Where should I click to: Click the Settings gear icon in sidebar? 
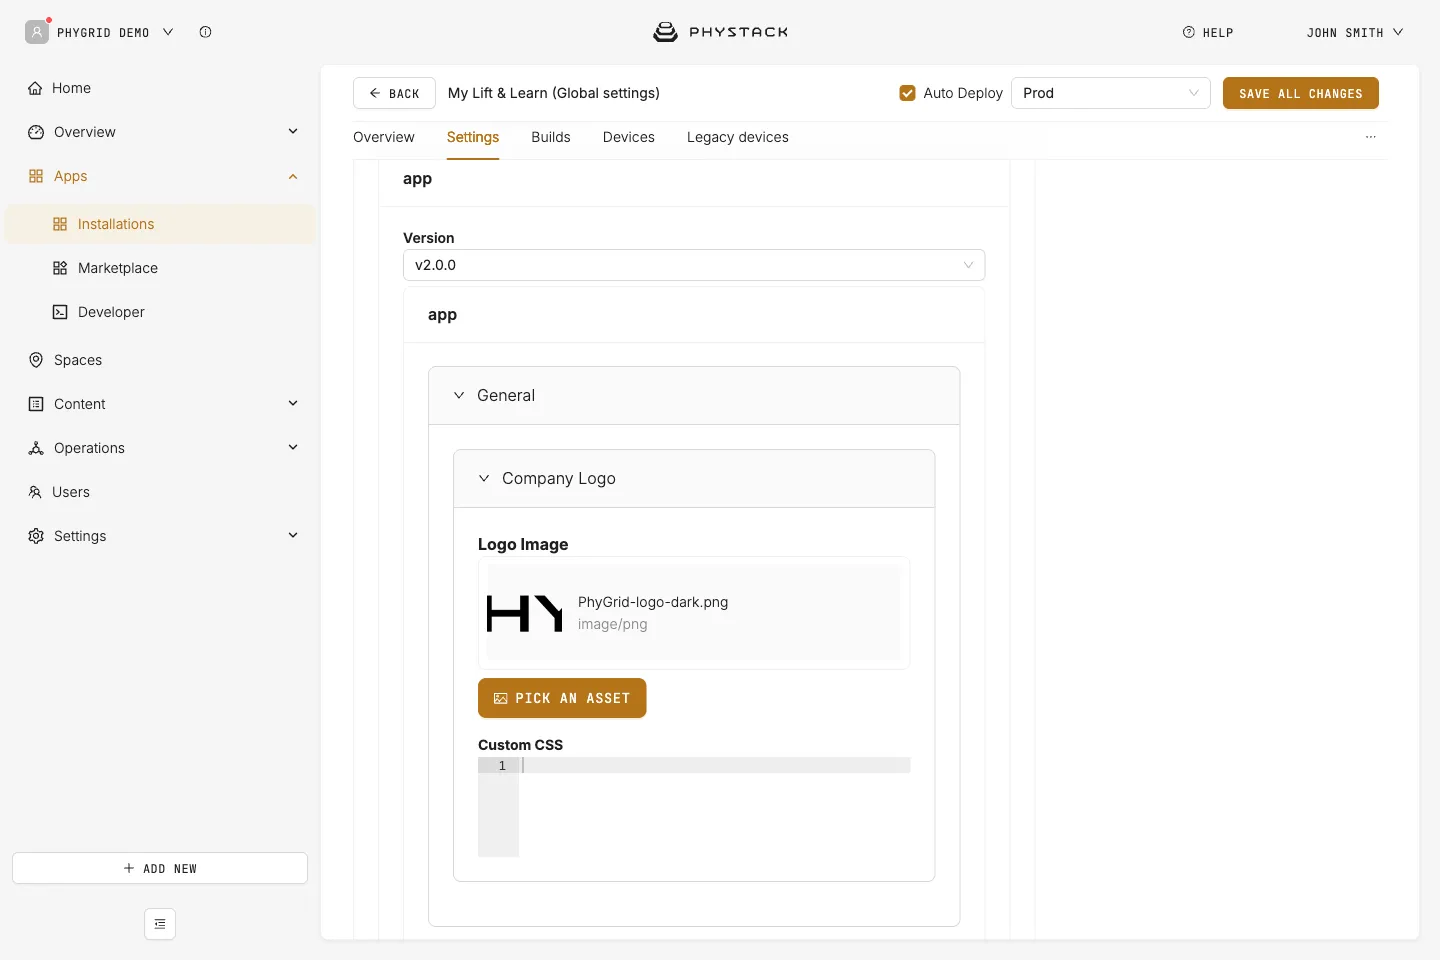click(36, 536)
